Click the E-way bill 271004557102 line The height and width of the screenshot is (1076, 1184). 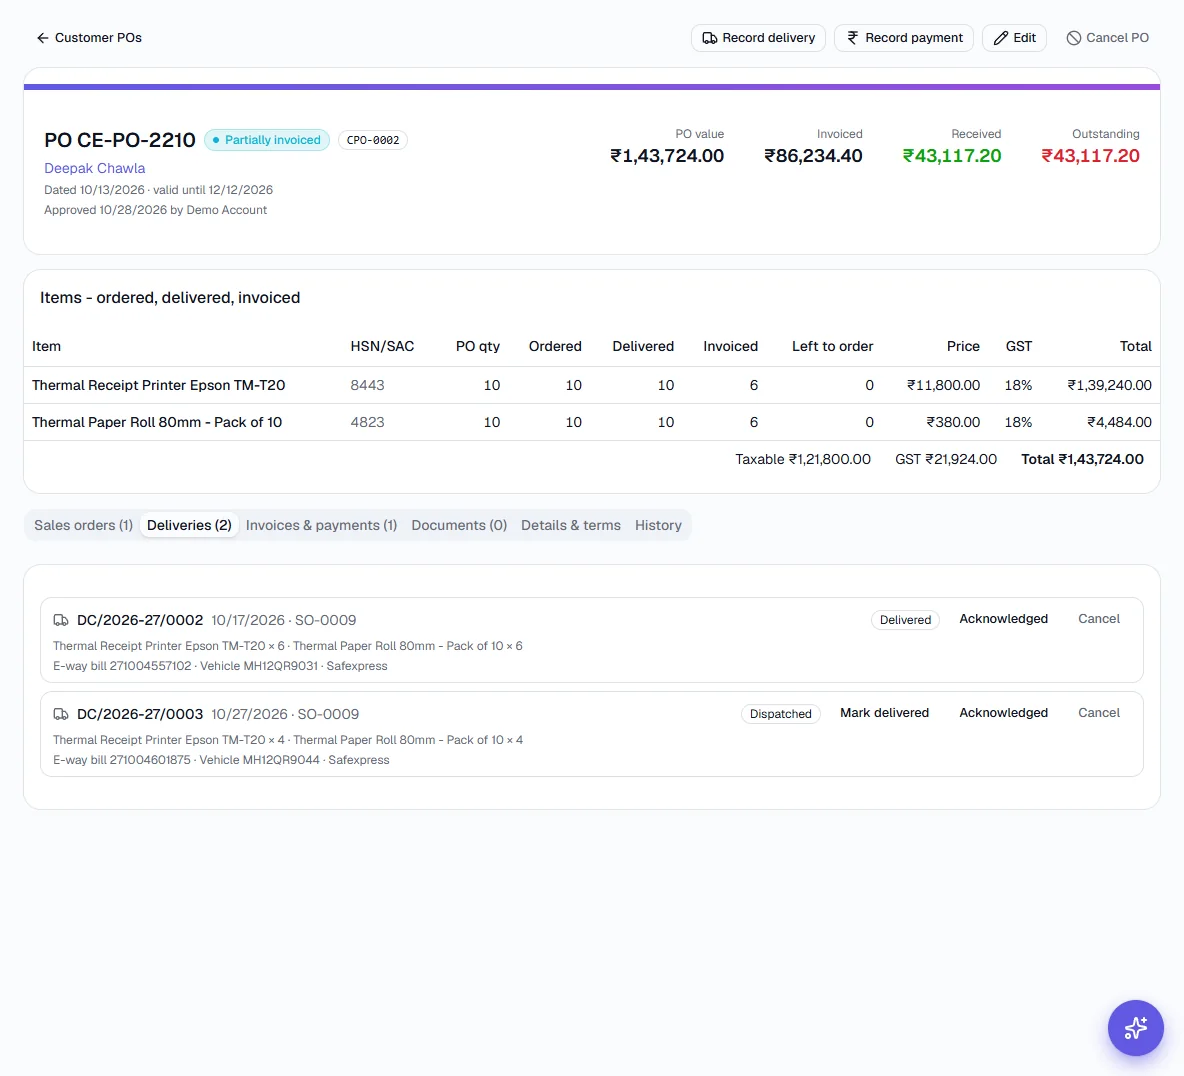point(220,666)
